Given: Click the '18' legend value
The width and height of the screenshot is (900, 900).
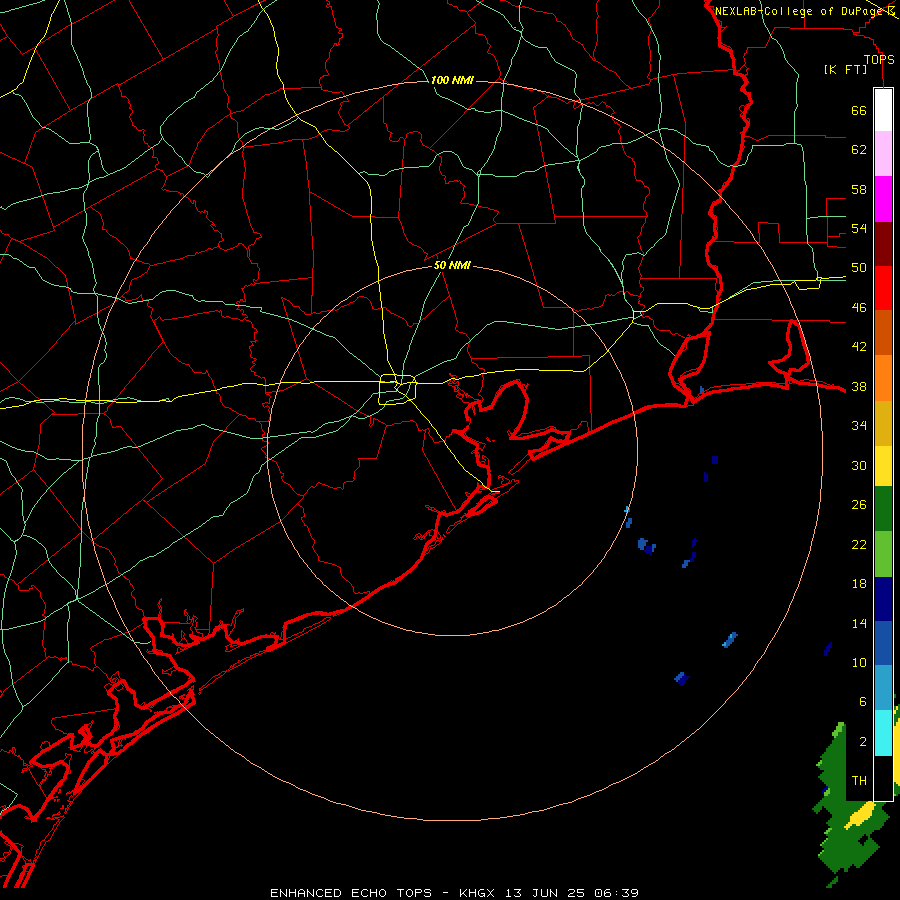Looking at the screenshot, I should pos(859,584).
